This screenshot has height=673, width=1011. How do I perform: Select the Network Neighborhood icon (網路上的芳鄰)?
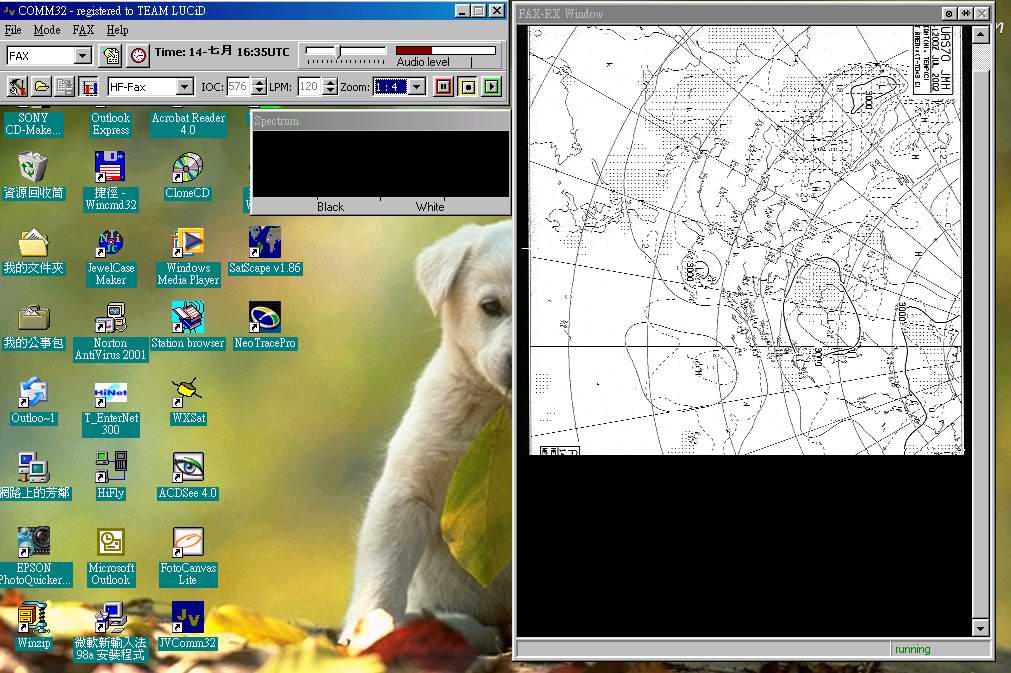pos(35,476)
